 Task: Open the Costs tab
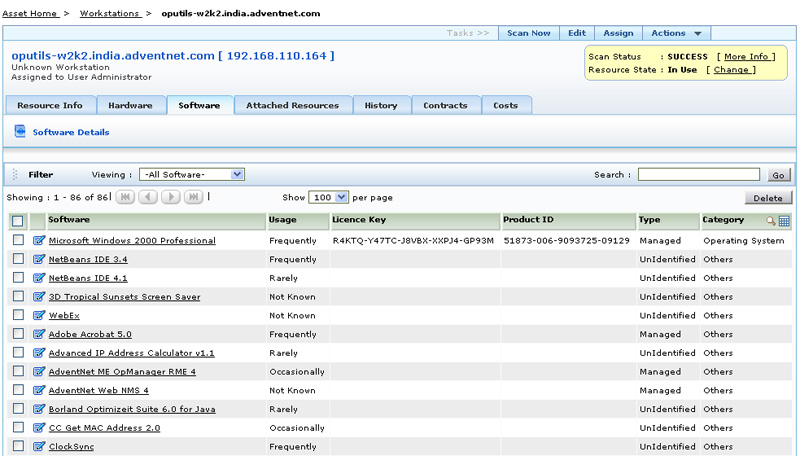(506, 105)
